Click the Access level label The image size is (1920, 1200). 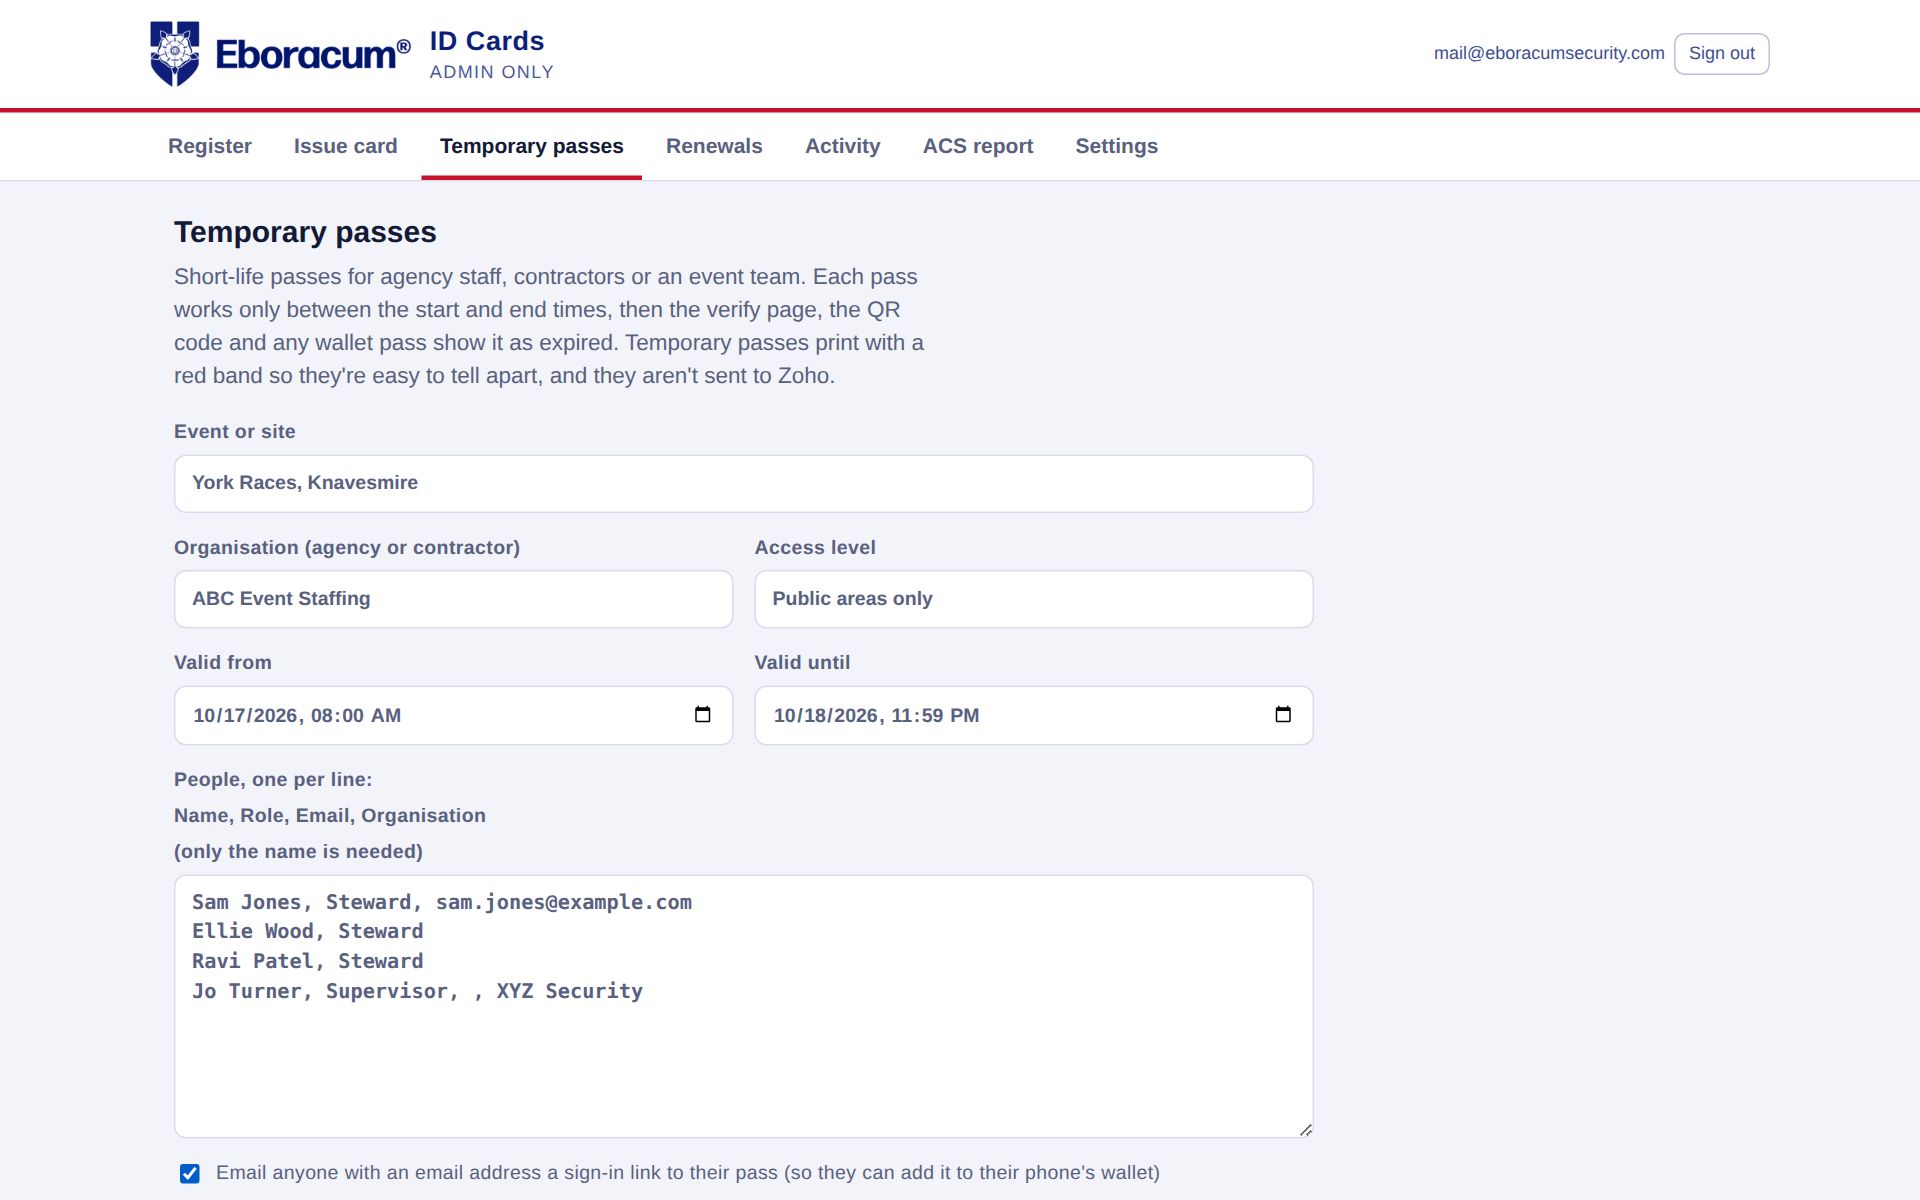coord(815,547)
